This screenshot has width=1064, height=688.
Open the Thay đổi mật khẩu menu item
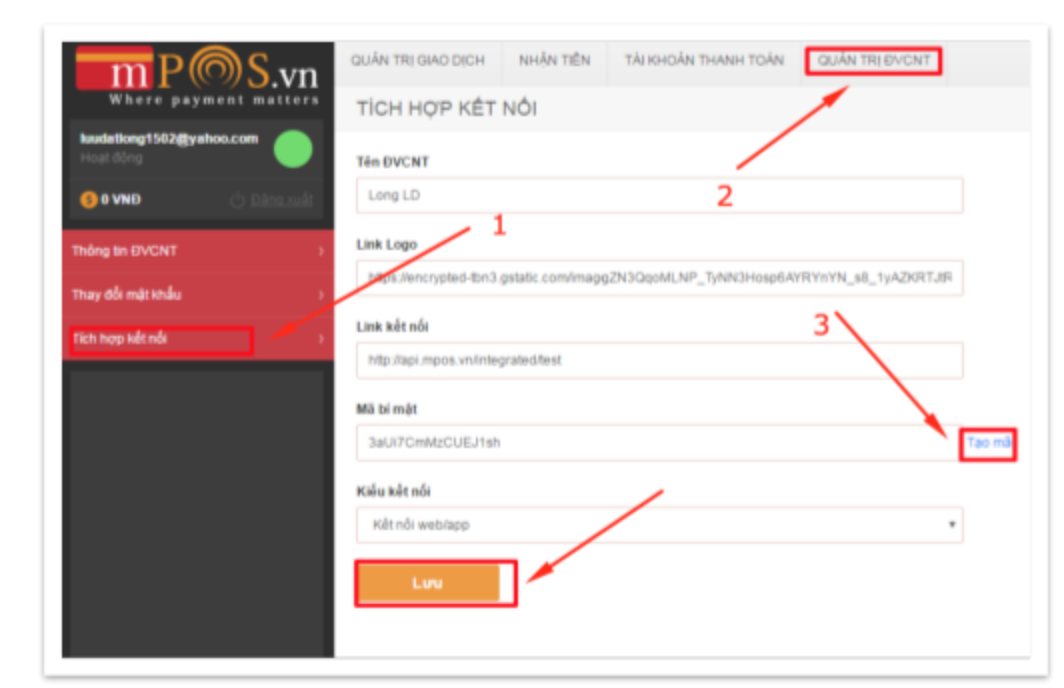198,294
